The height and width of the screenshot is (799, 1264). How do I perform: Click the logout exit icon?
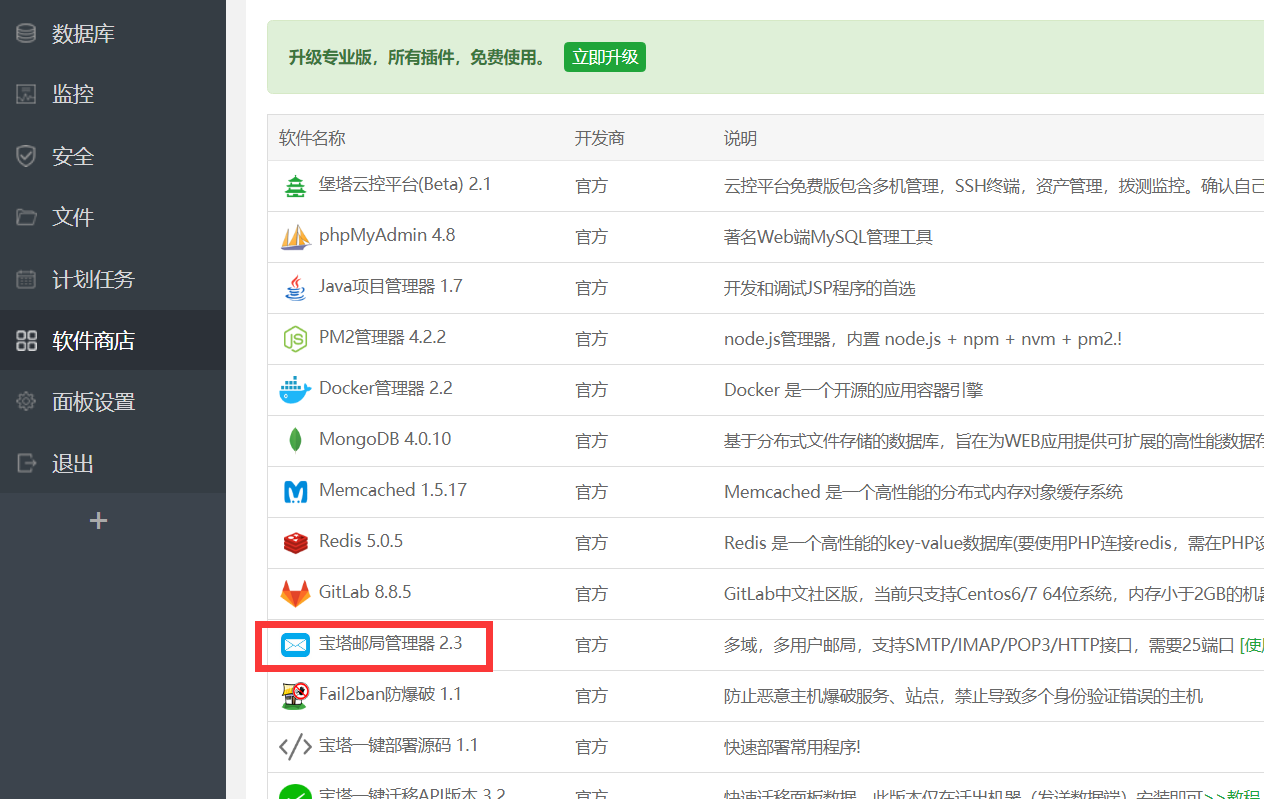pos(26,463)
